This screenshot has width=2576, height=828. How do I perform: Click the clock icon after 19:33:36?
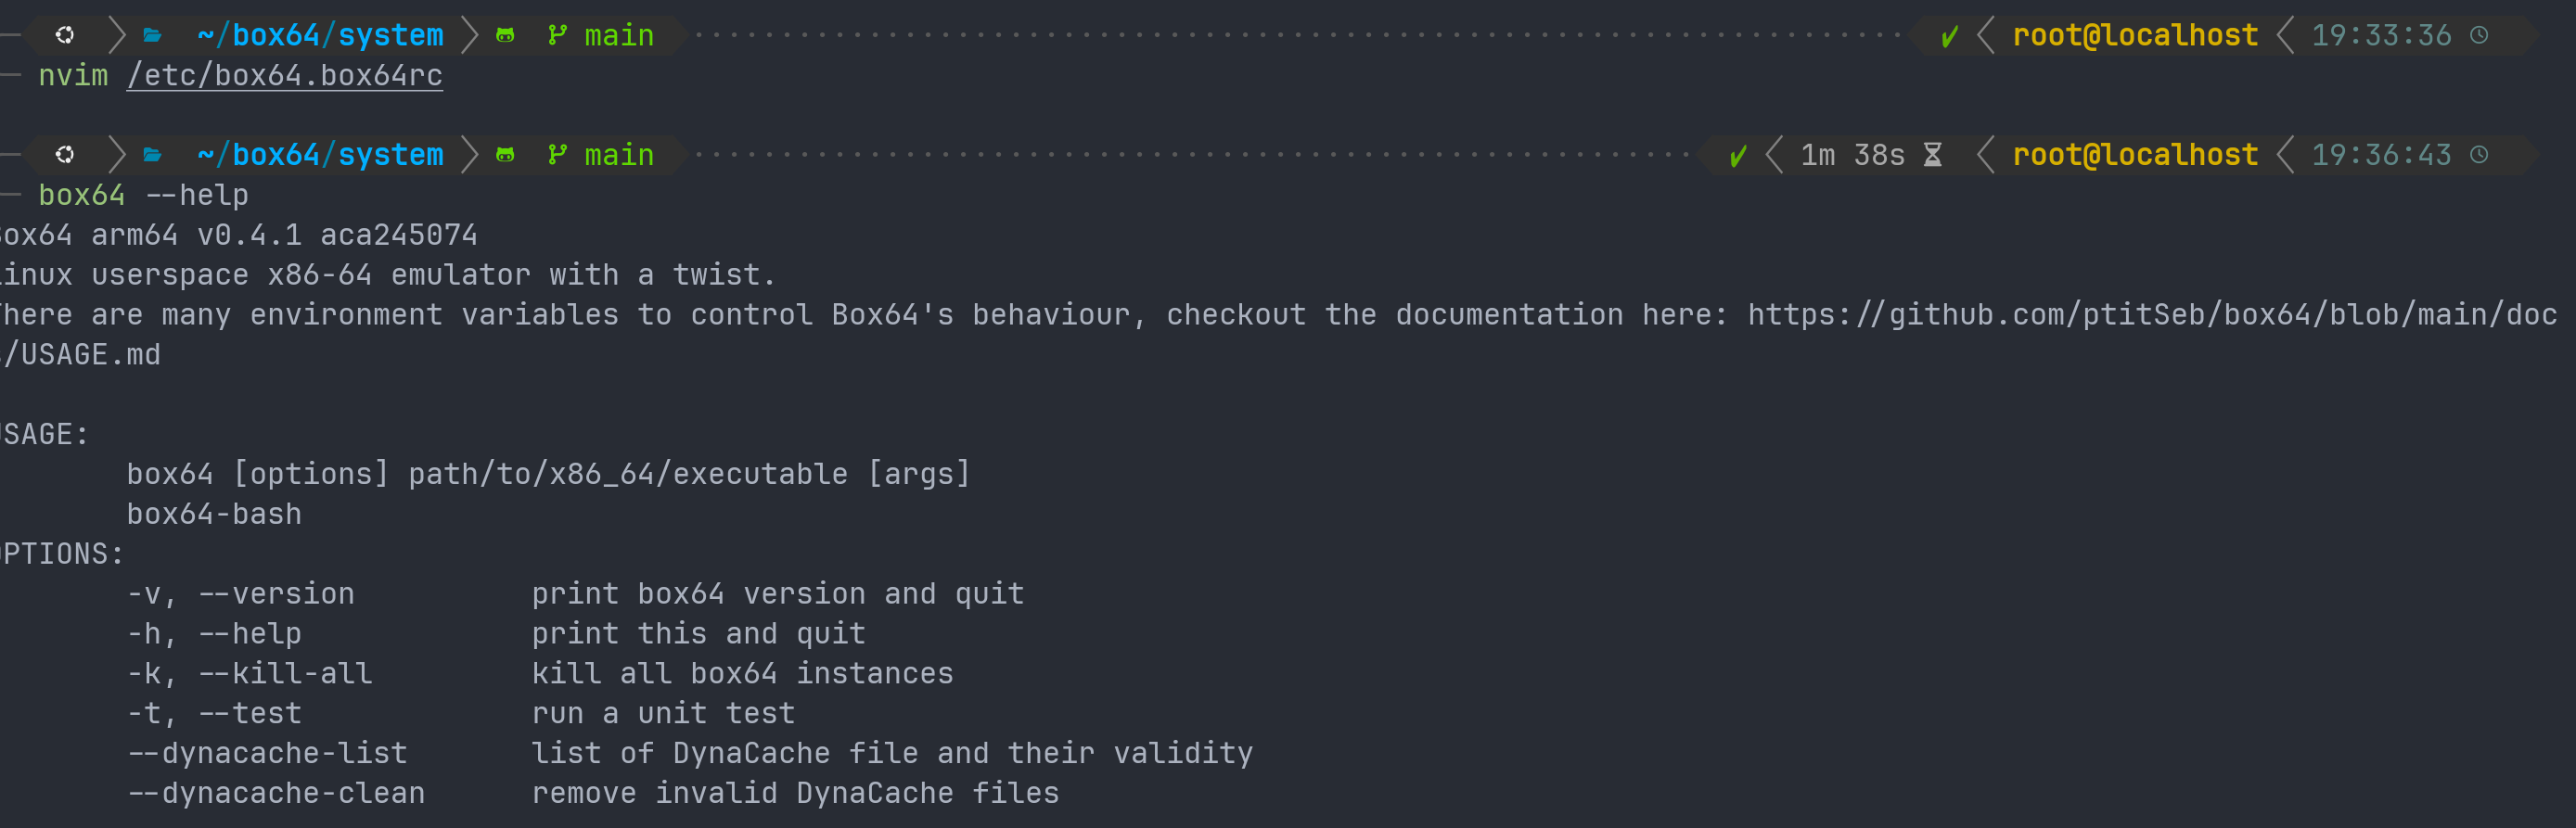(x=2479, y=35)
